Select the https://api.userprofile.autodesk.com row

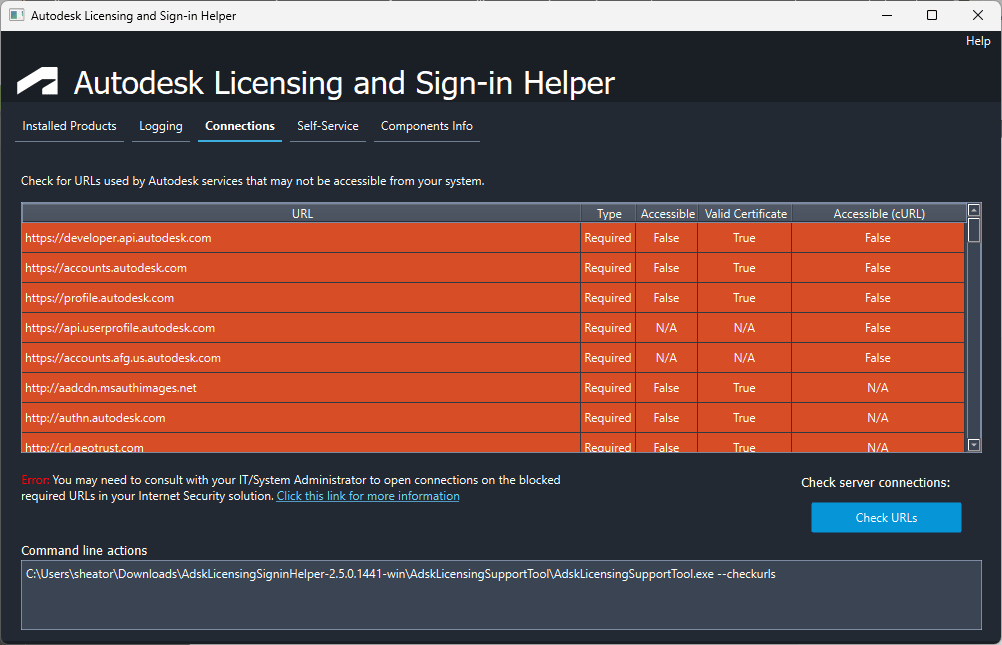point(493,328)
